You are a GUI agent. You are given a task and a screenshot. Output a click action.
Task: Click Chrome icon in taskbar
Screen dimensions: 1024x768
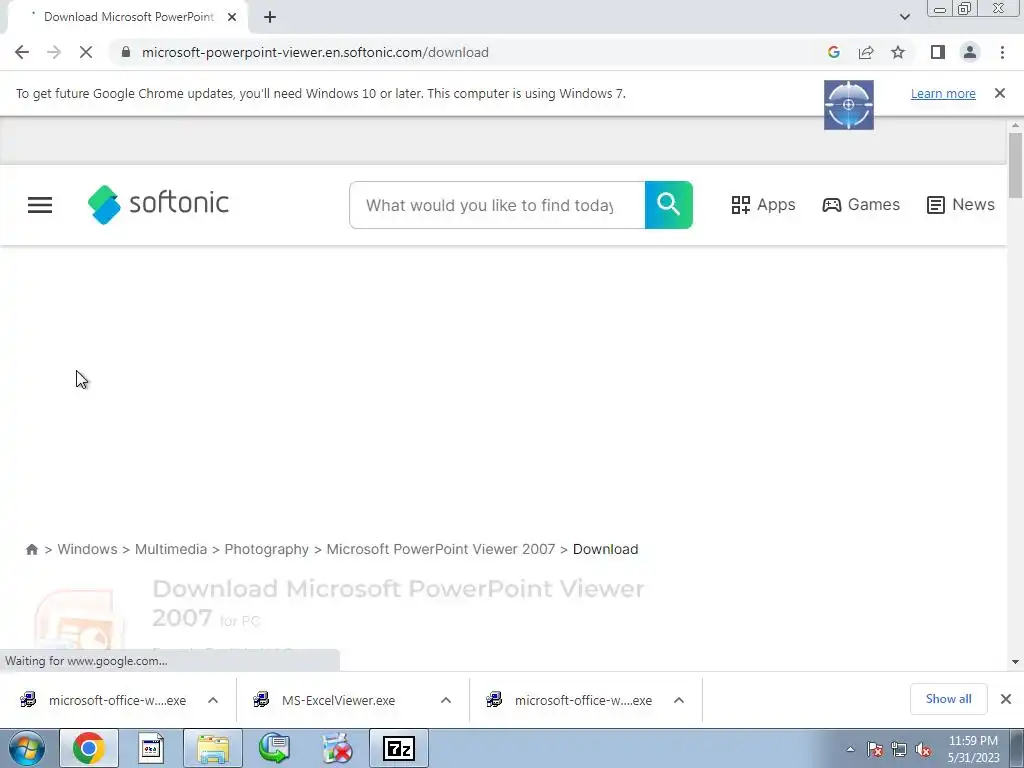88,748
